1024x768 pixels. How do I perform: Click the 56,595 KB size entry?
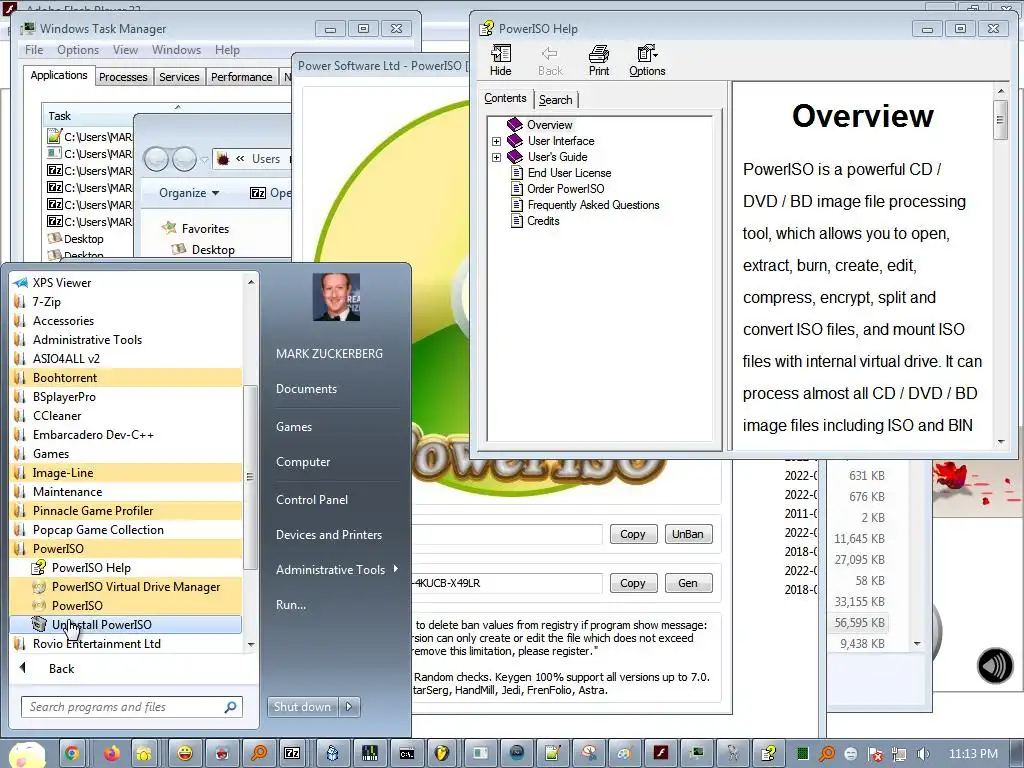[x=859, y=623]
